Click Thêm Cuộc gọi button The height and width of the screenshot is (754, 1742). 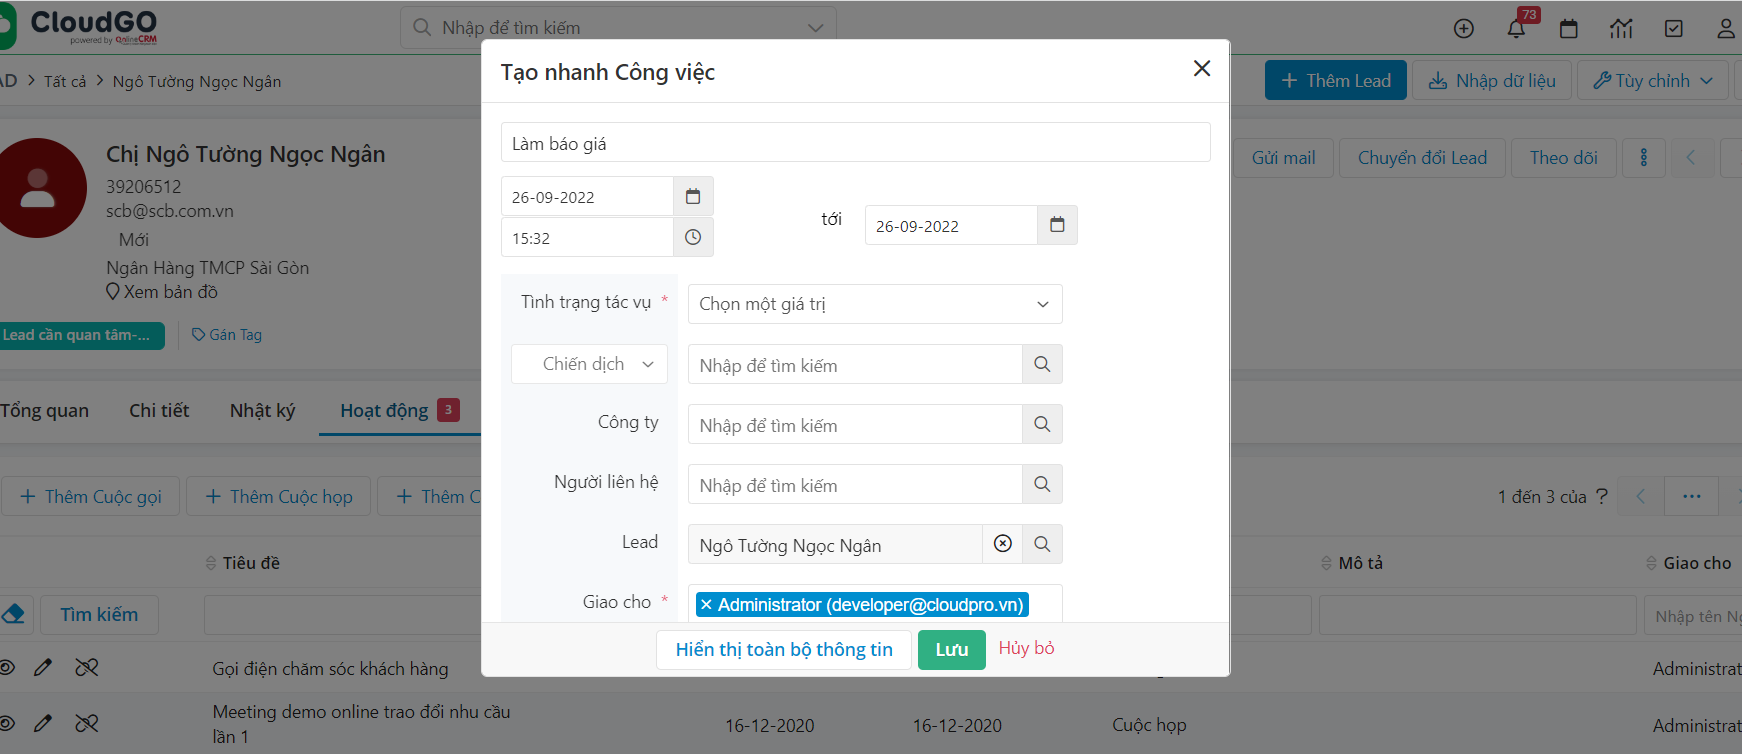91,496
